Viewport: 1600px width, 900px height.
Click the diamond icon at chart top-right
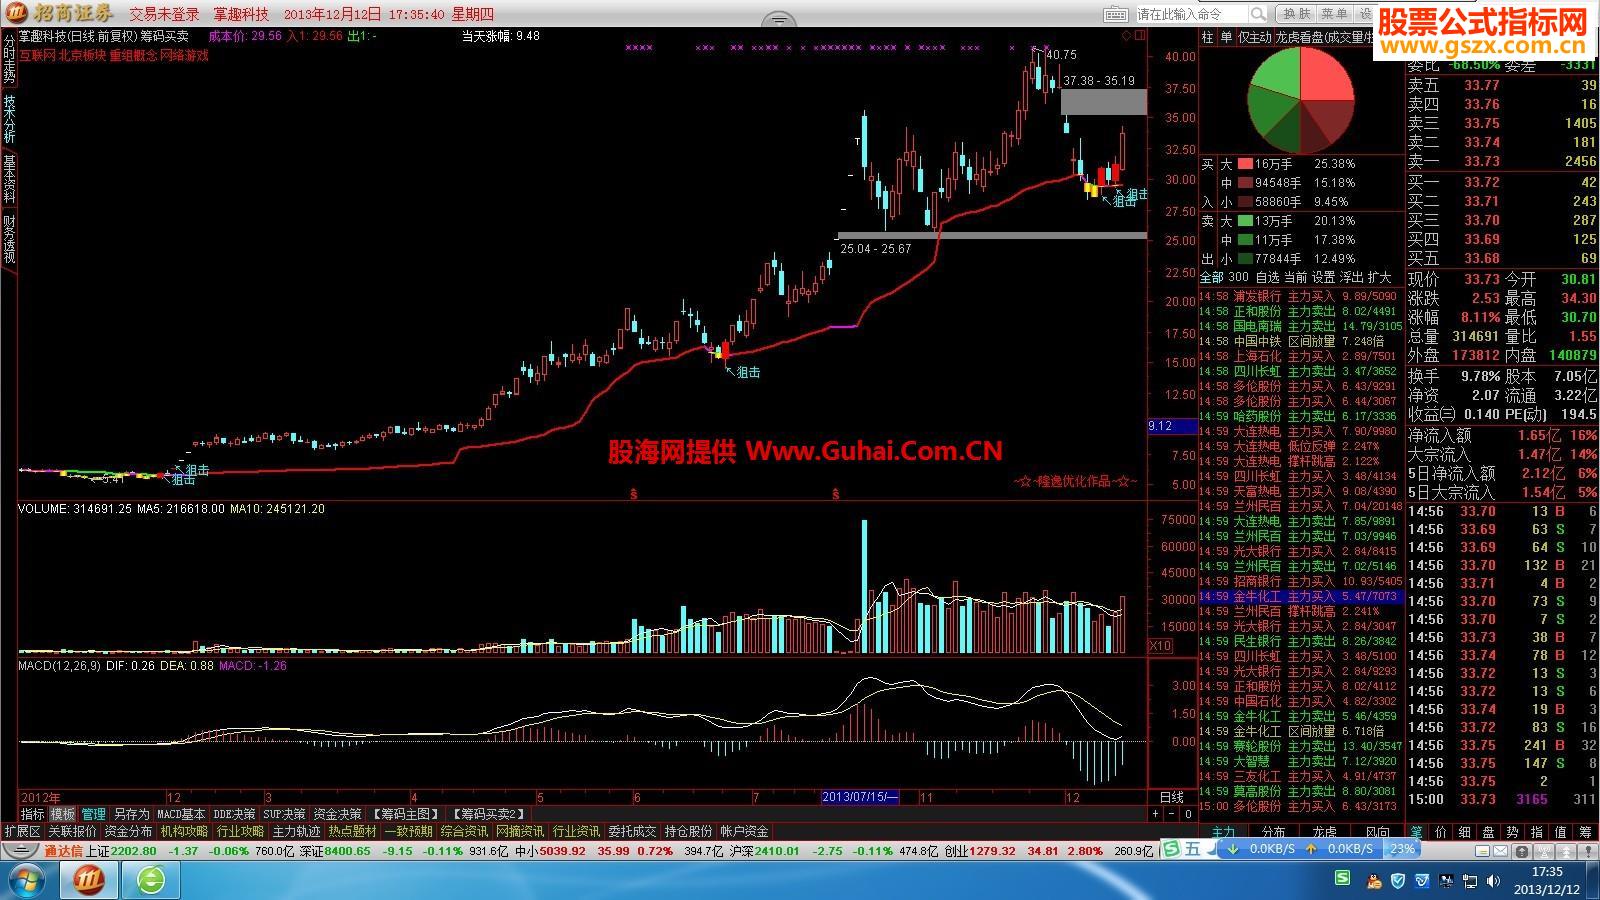tap(1126, 36)
